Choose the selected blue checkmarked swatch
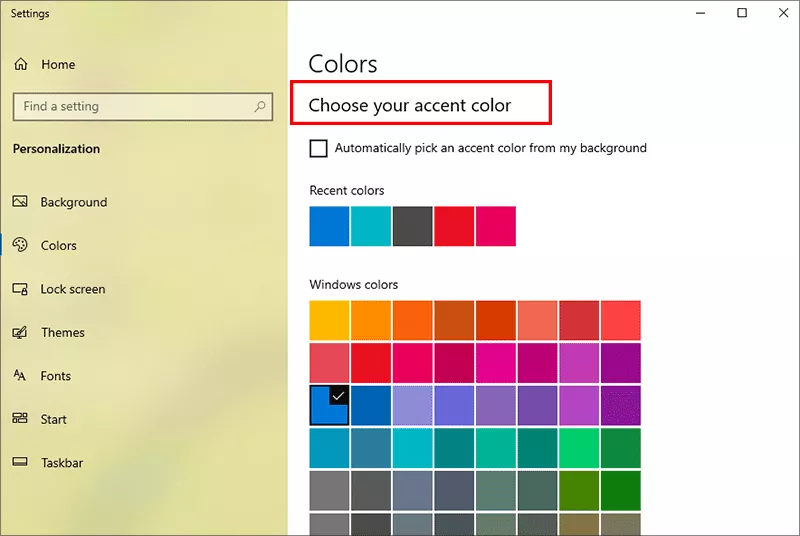The image size is (800, 536). click(329, 405)
